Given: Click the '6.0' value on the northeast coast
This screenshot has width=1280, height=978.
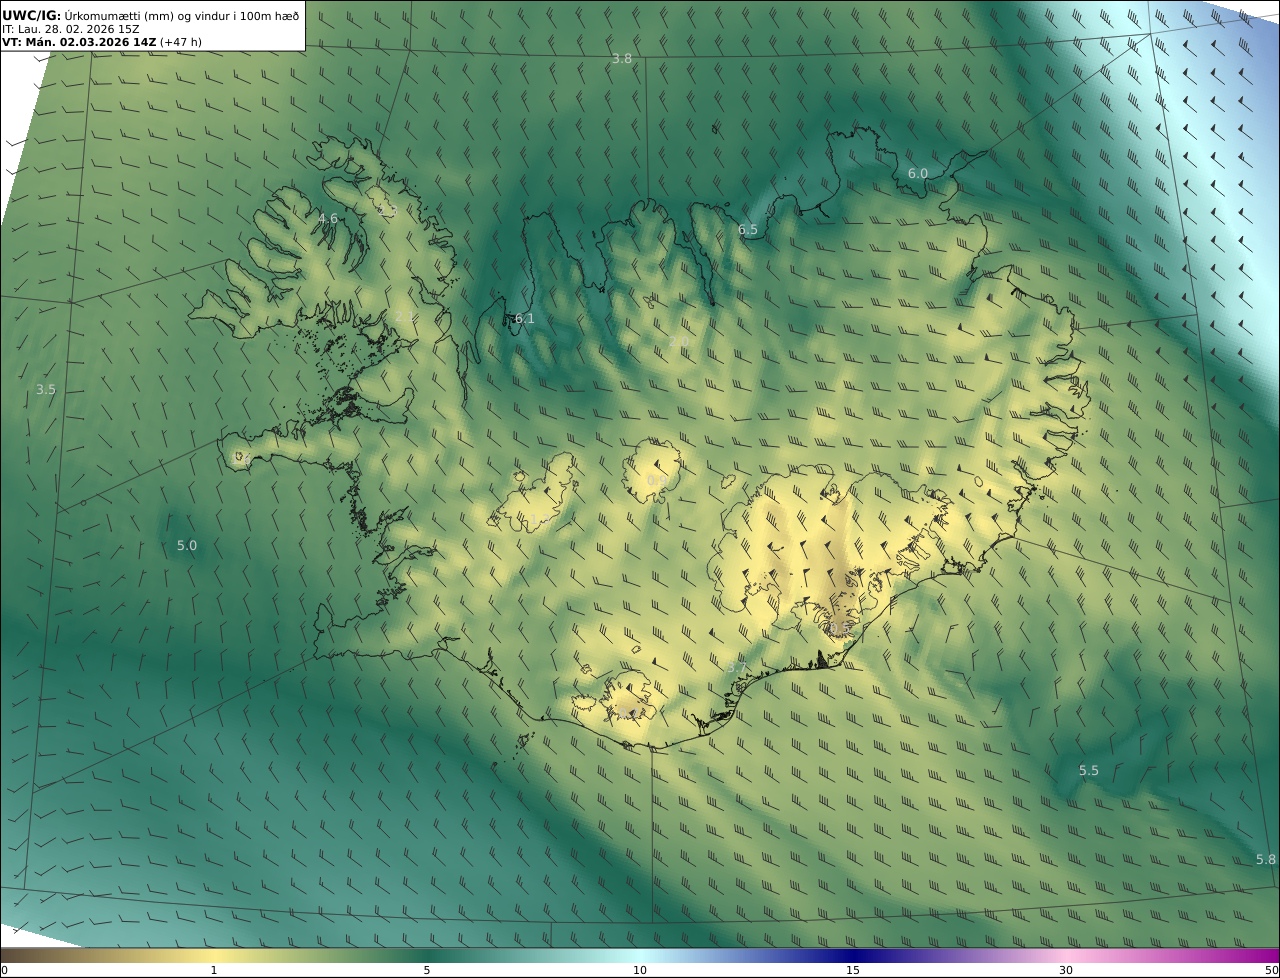Looking at the screenshot, I should coord(917,173).
